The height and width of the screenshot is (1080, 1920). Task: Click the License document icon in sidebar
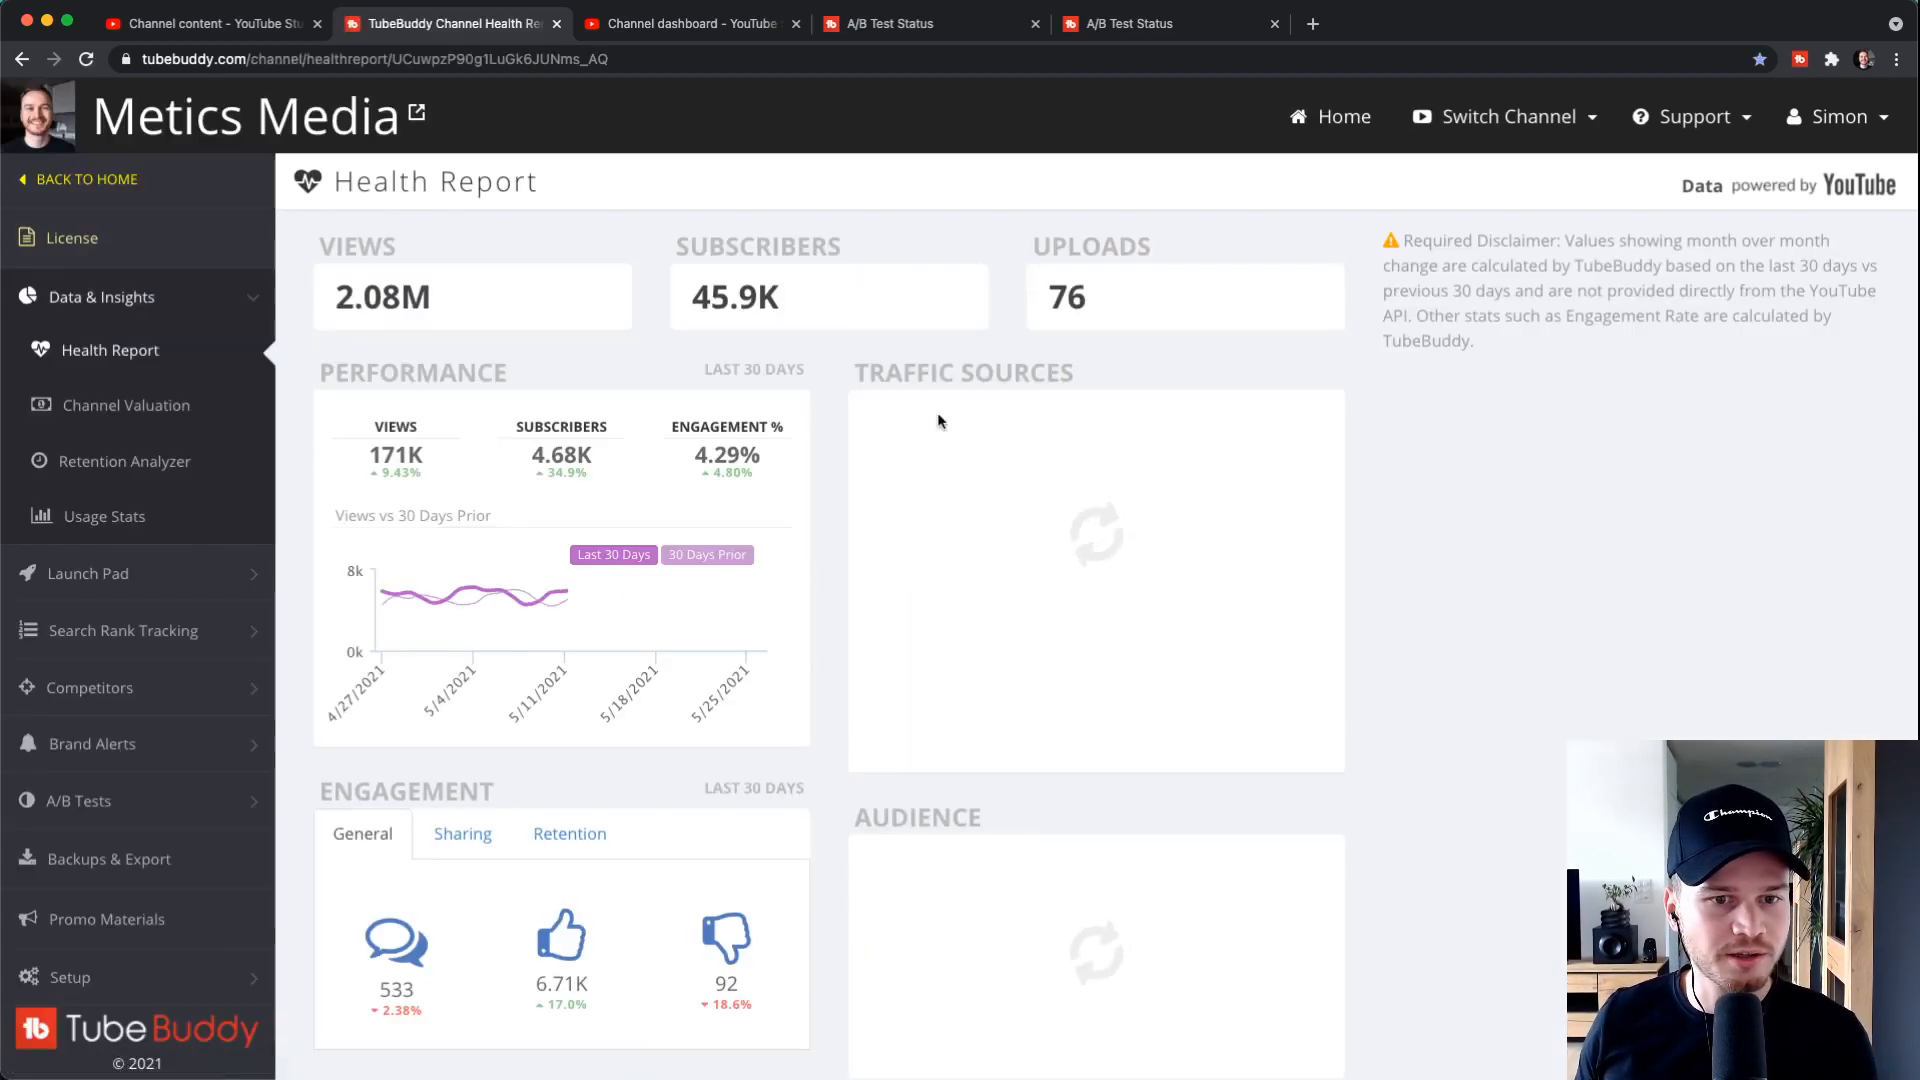[27, 237]
